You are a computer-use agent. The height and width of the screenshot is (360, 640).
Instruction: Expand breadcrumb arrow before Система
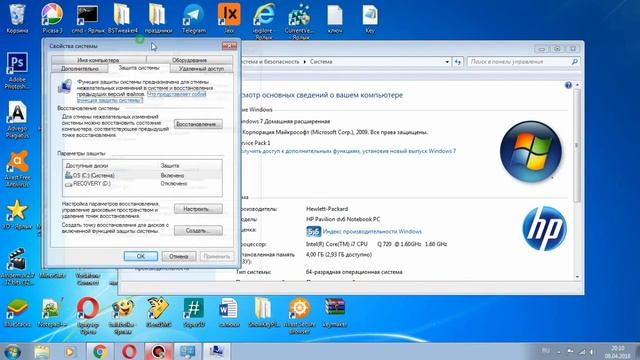click(x=304, y=62)
